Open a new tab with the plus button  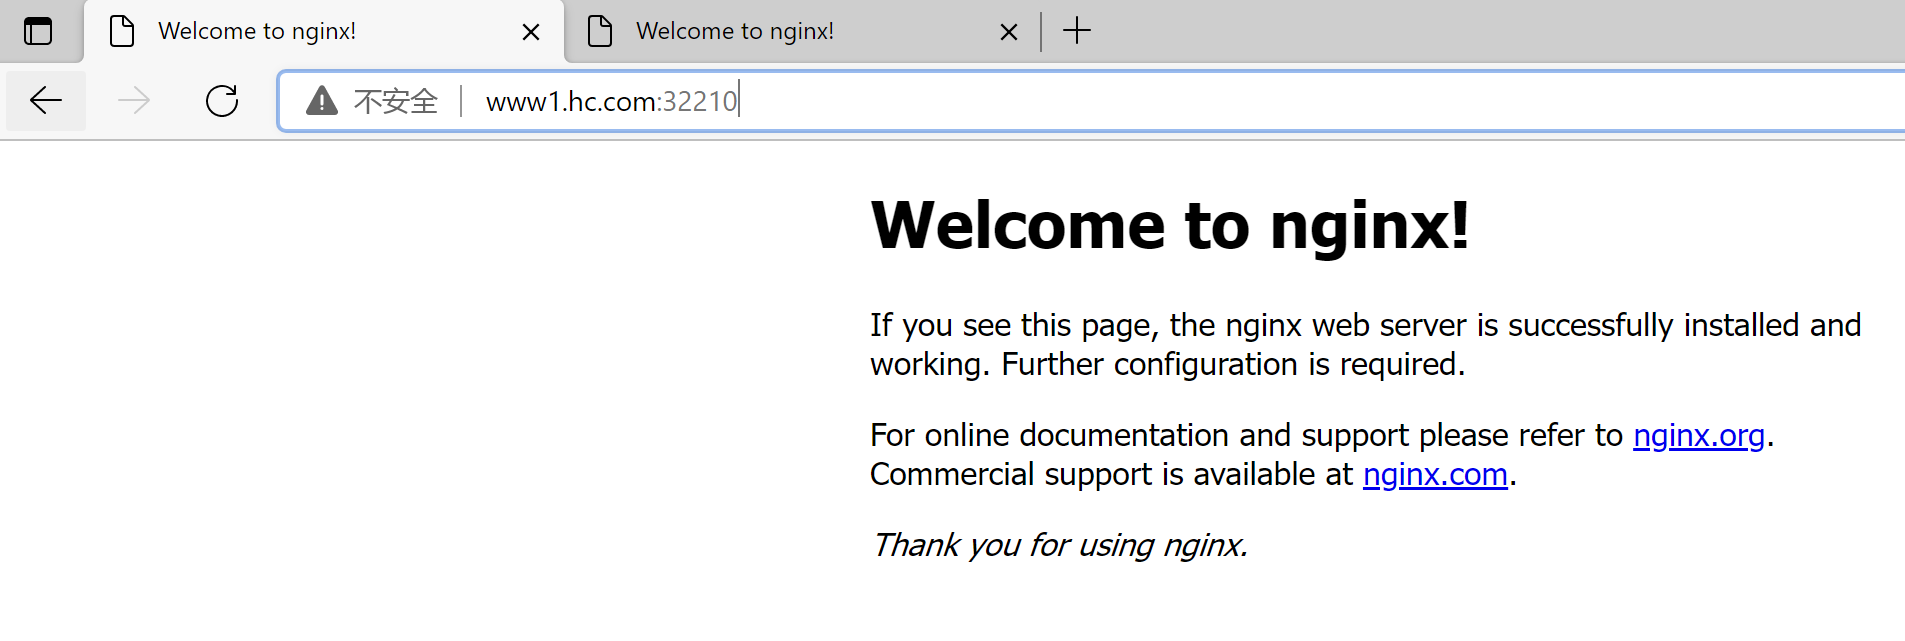coord(1077,31)
